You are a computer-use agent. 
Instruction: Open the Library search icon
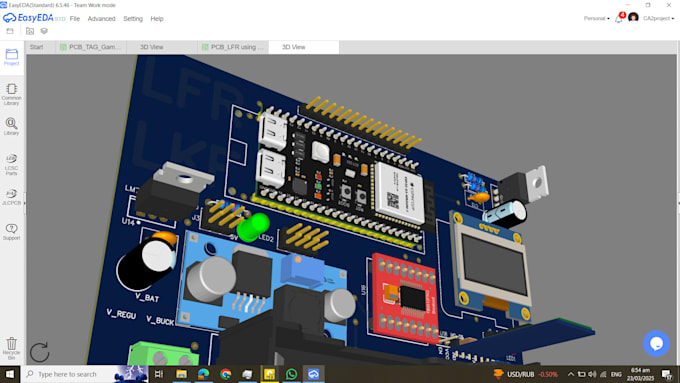pos(11,126)
